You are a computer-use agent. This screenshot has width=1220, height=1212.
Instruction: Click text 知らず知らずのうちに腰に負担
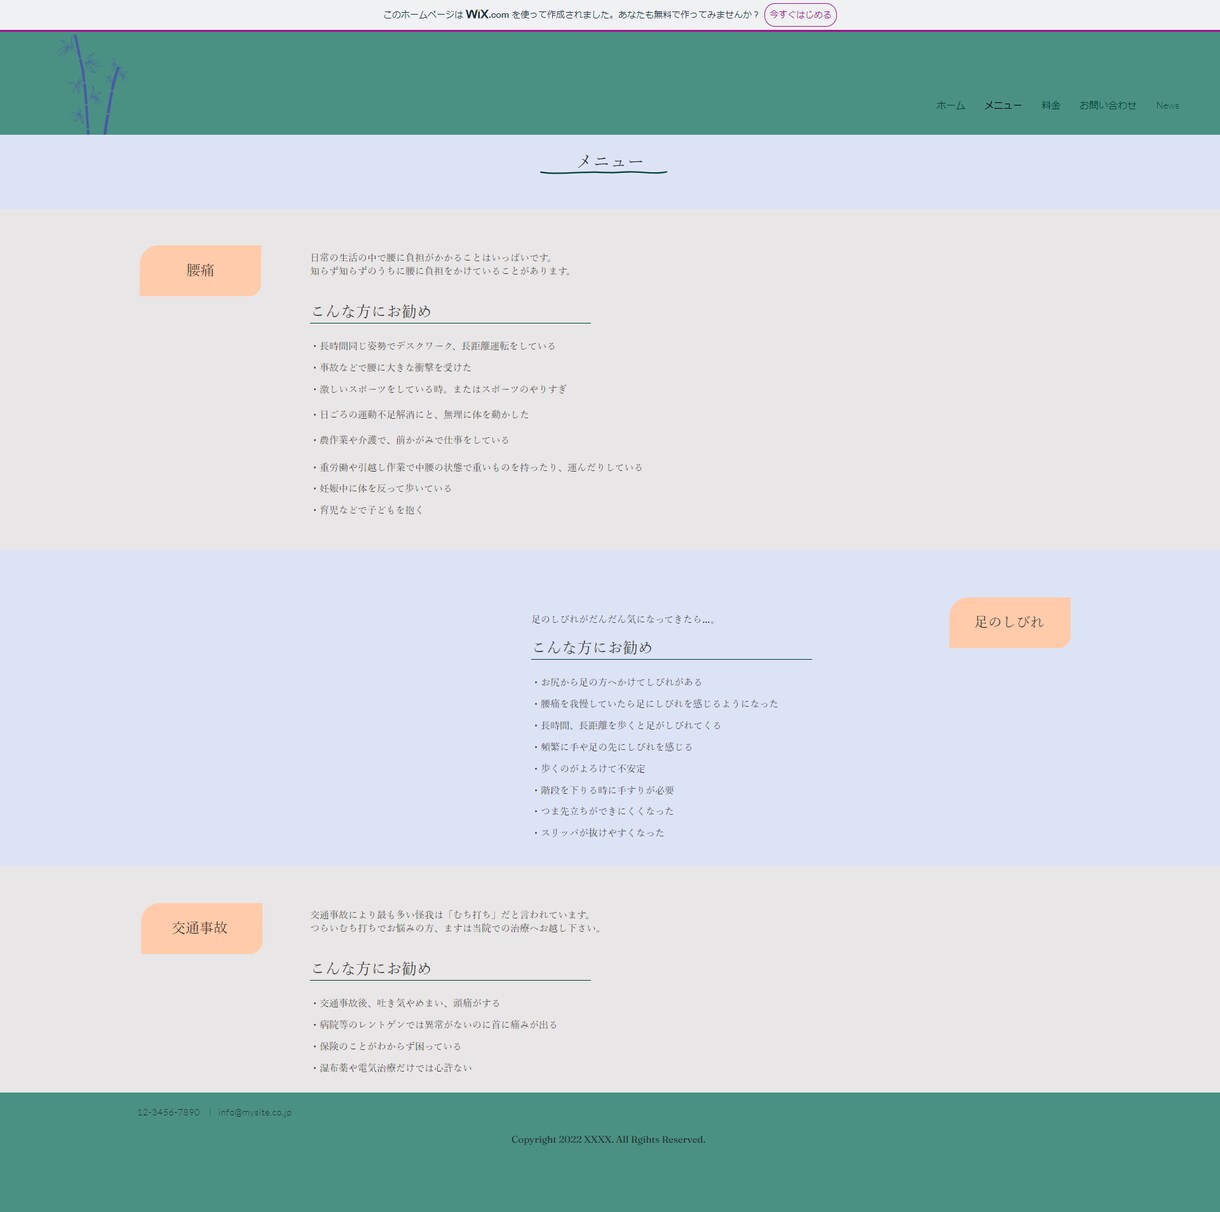(x=443, y=271)
